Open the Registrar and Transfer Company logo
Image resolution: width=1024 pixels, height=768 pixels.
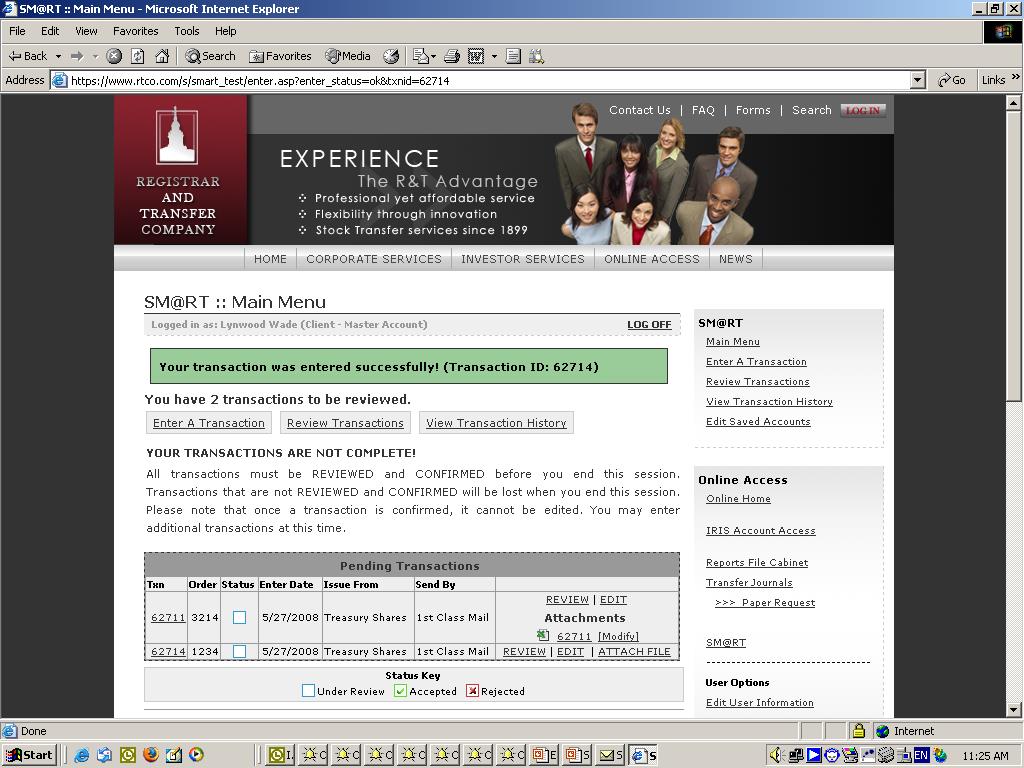pos(180,170)
